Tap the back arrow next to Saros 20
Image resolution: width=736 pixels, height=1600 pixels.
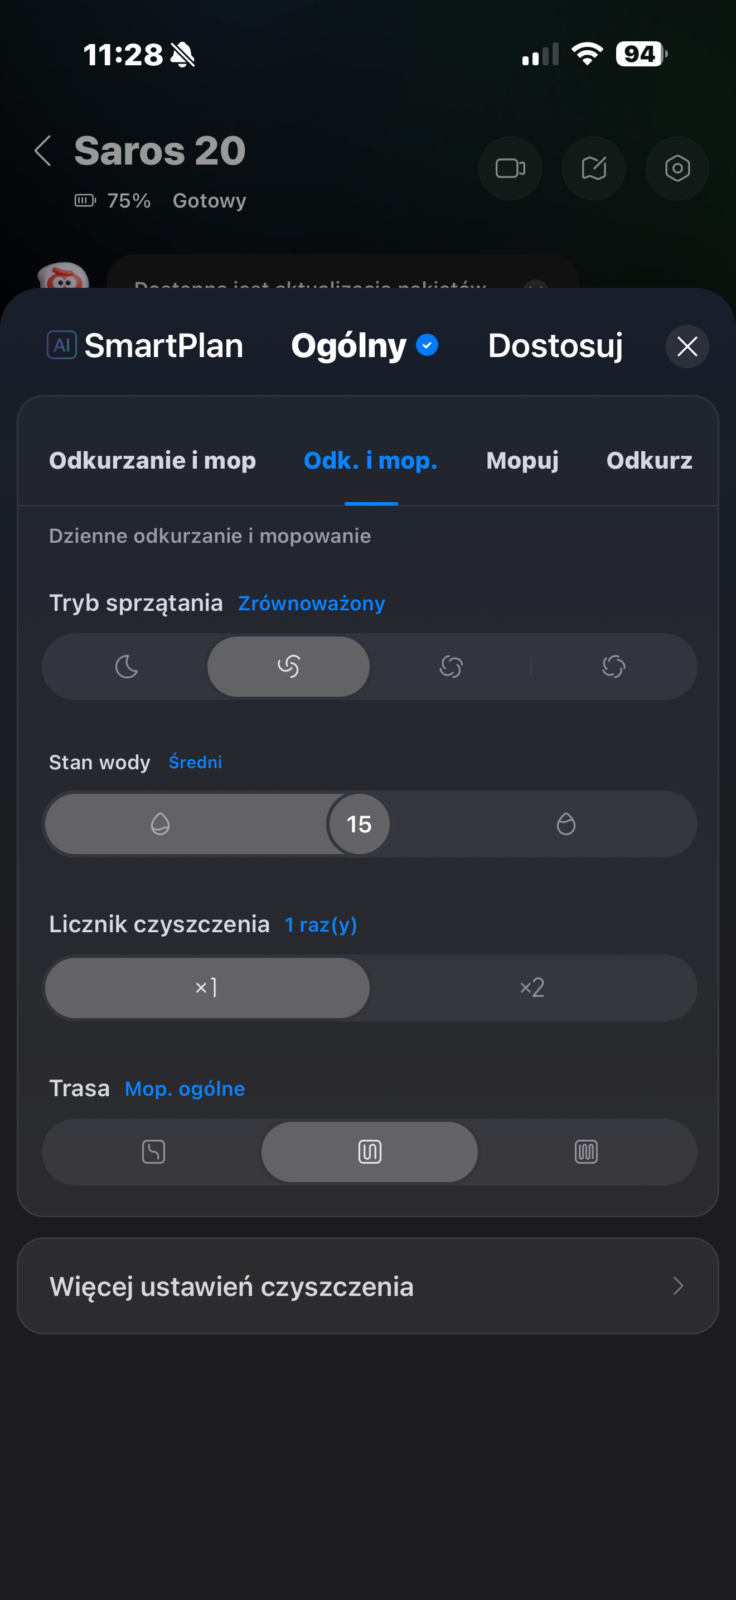(x=43, y=152)
